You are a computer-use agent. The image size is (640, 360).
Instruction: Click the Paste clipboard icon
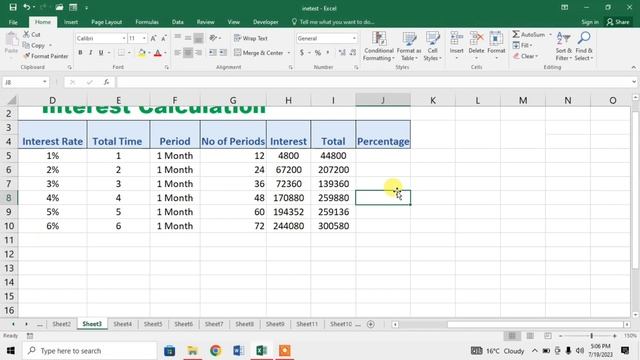point(11,40)
